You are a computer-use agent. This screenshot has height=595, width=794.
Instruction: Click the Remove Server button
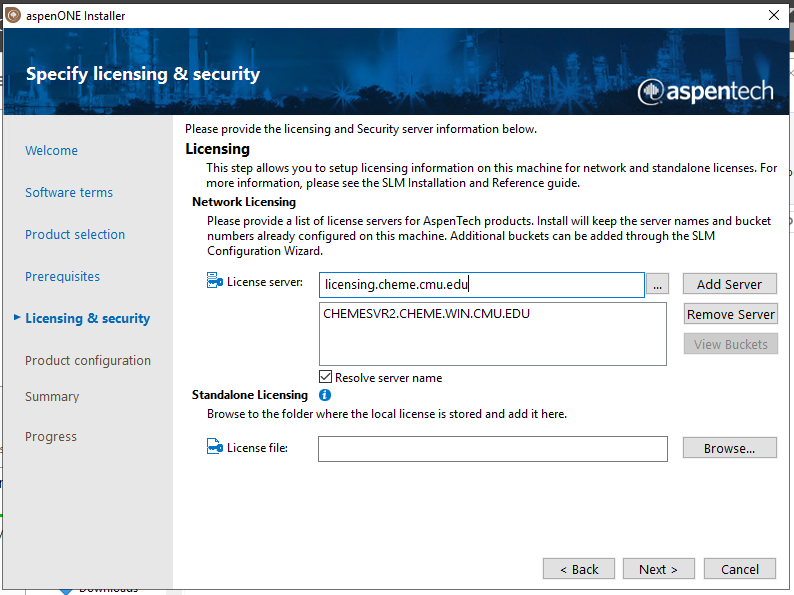pos(731,314)
